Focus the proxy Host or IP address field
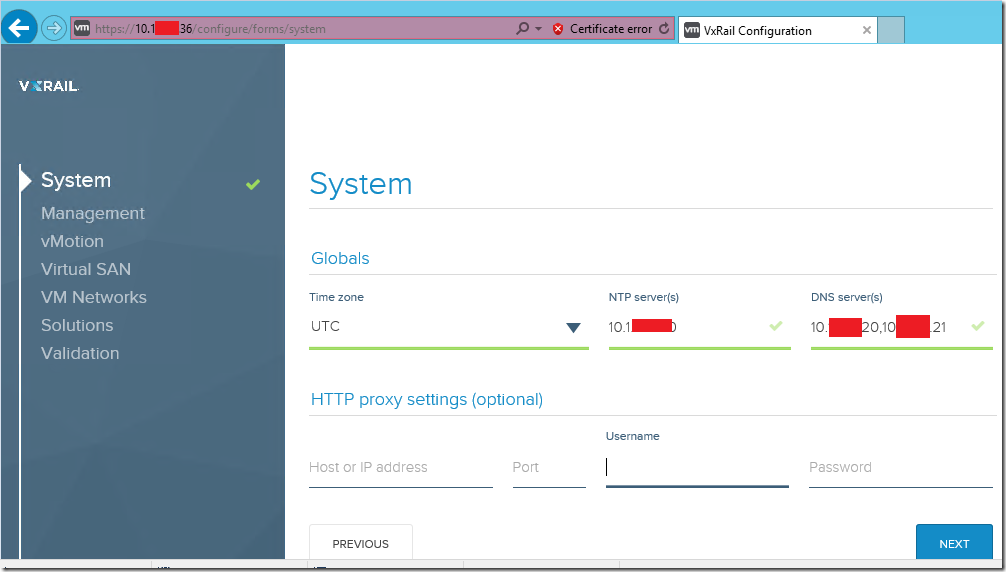 coord(401,467)
